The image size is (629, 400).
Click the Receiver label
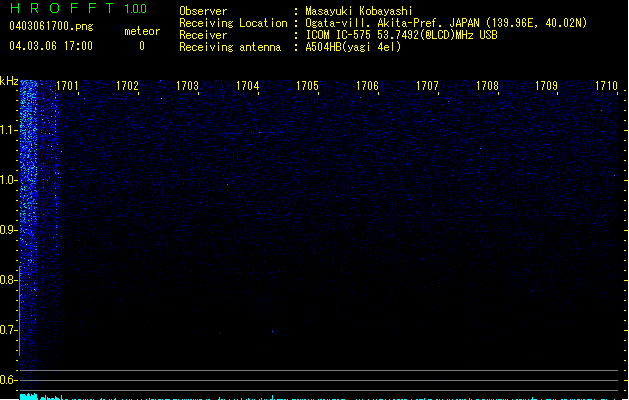(203, 35)
